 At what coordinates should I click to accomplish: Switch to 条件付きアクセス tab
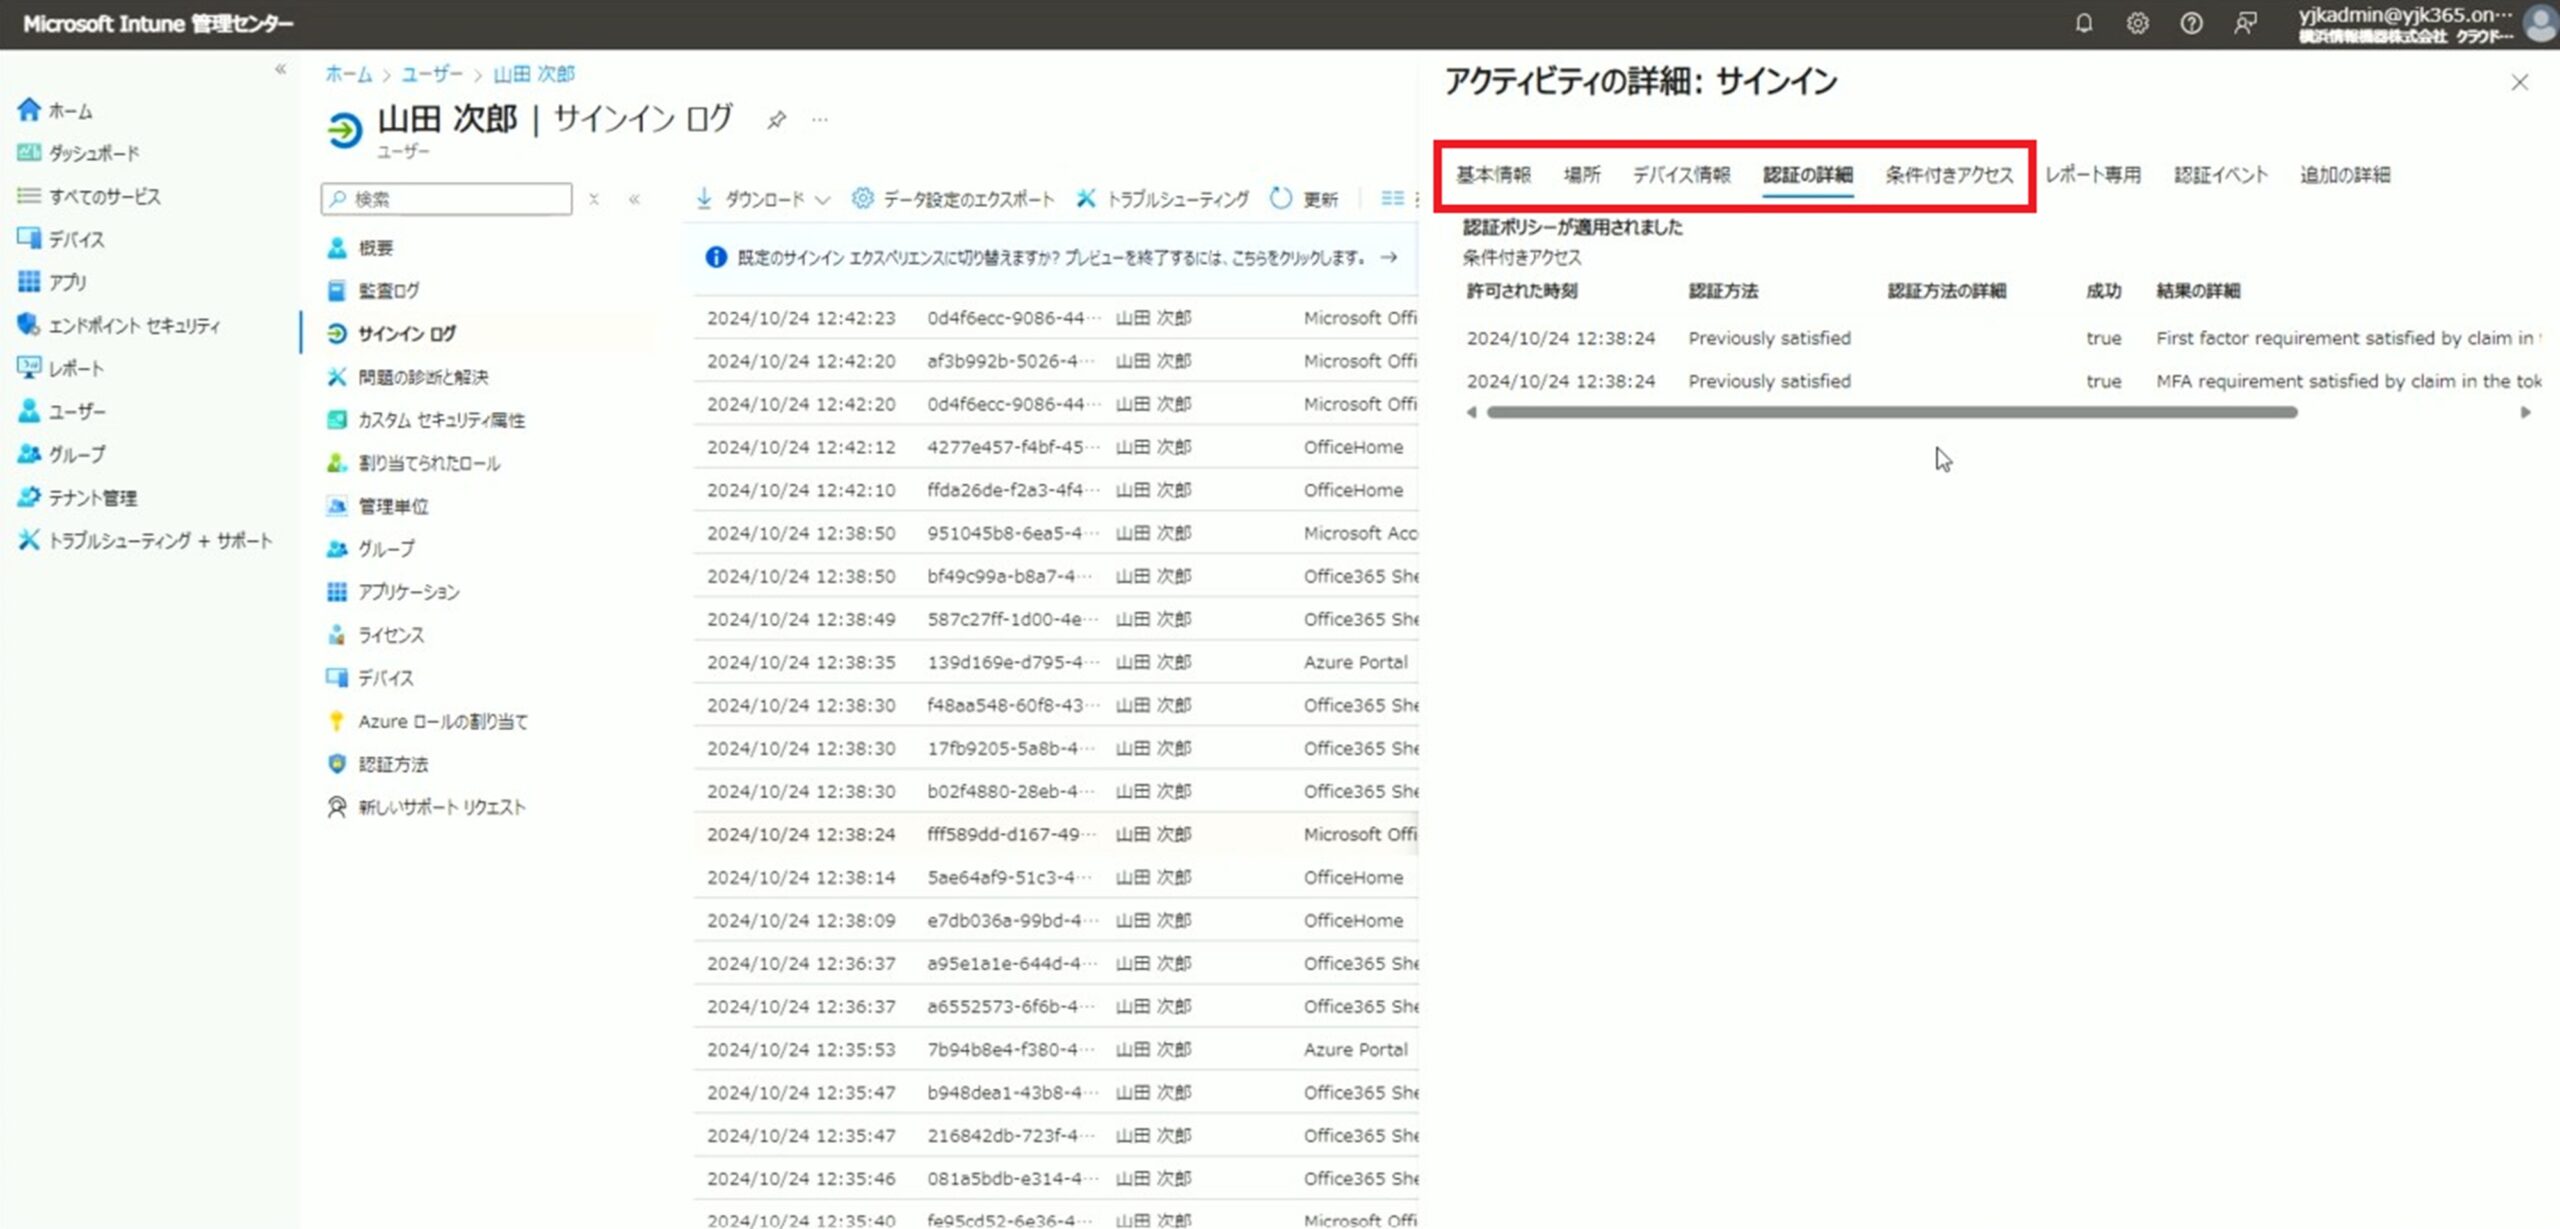click(1949, 175)
